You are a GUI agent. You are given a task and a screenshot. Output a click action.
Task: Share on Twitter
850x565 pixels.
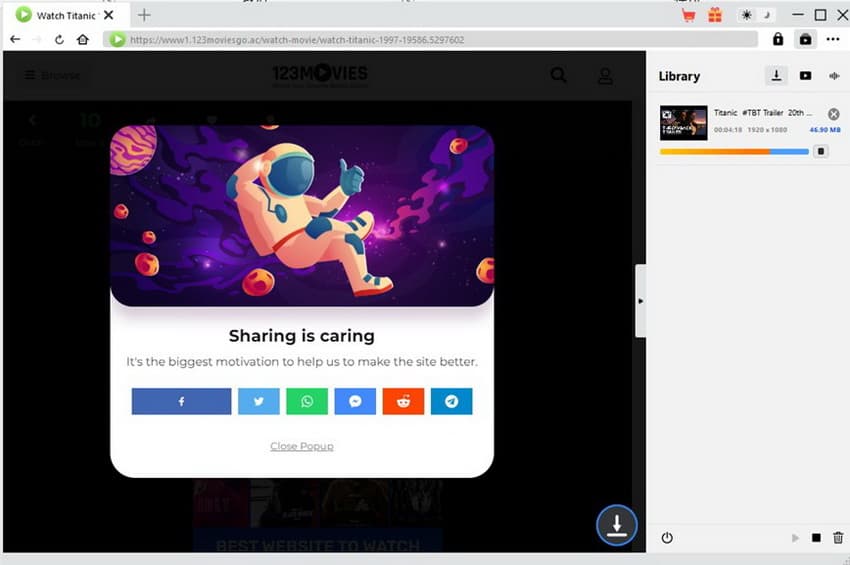point(259,401)
